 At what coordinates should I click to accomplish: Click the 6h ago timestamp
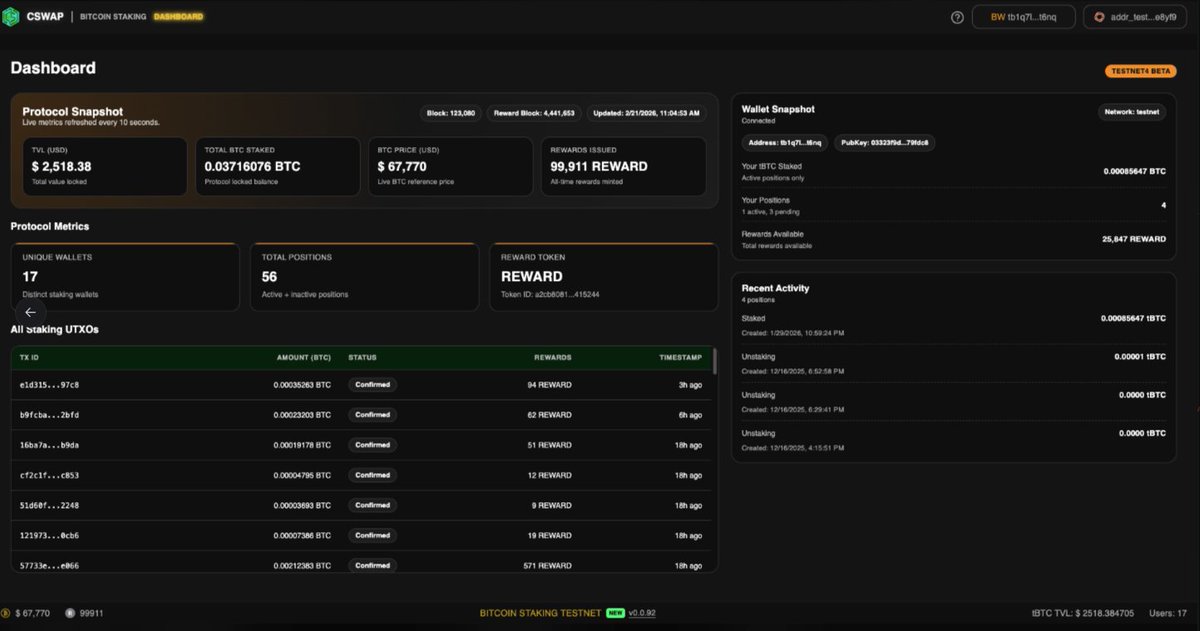(x=690, y=415)
